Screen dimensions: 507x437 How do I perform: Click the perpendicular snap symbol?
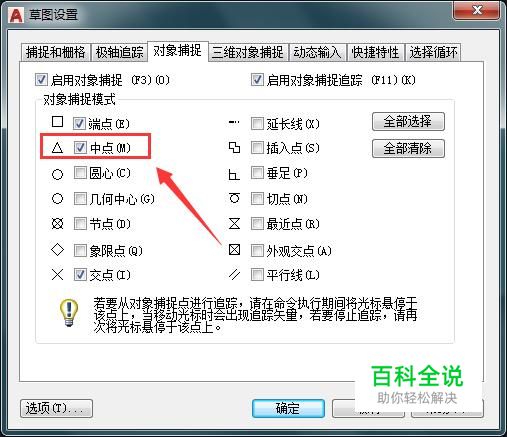pos(234,174)
